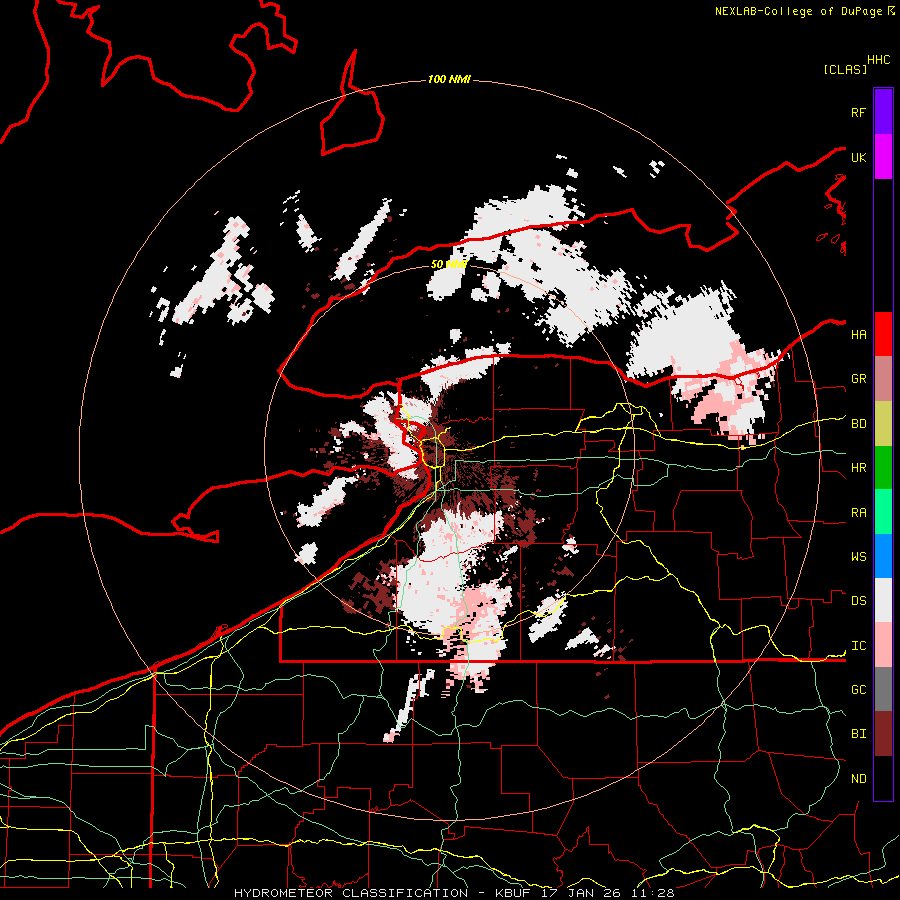This screenshot has width=900, height=900.
Task: Click the WS blue legend swatch
Action: (883, 556)
